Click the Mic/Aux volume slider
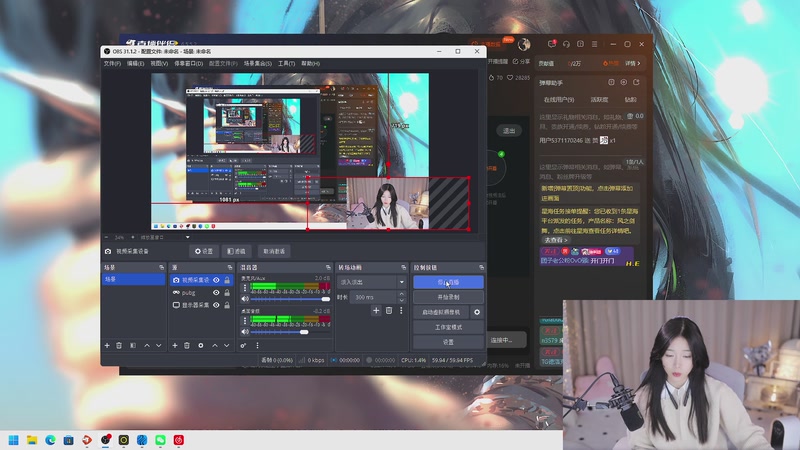The height and width of the screenshot is (450, 800). point(291,299)
